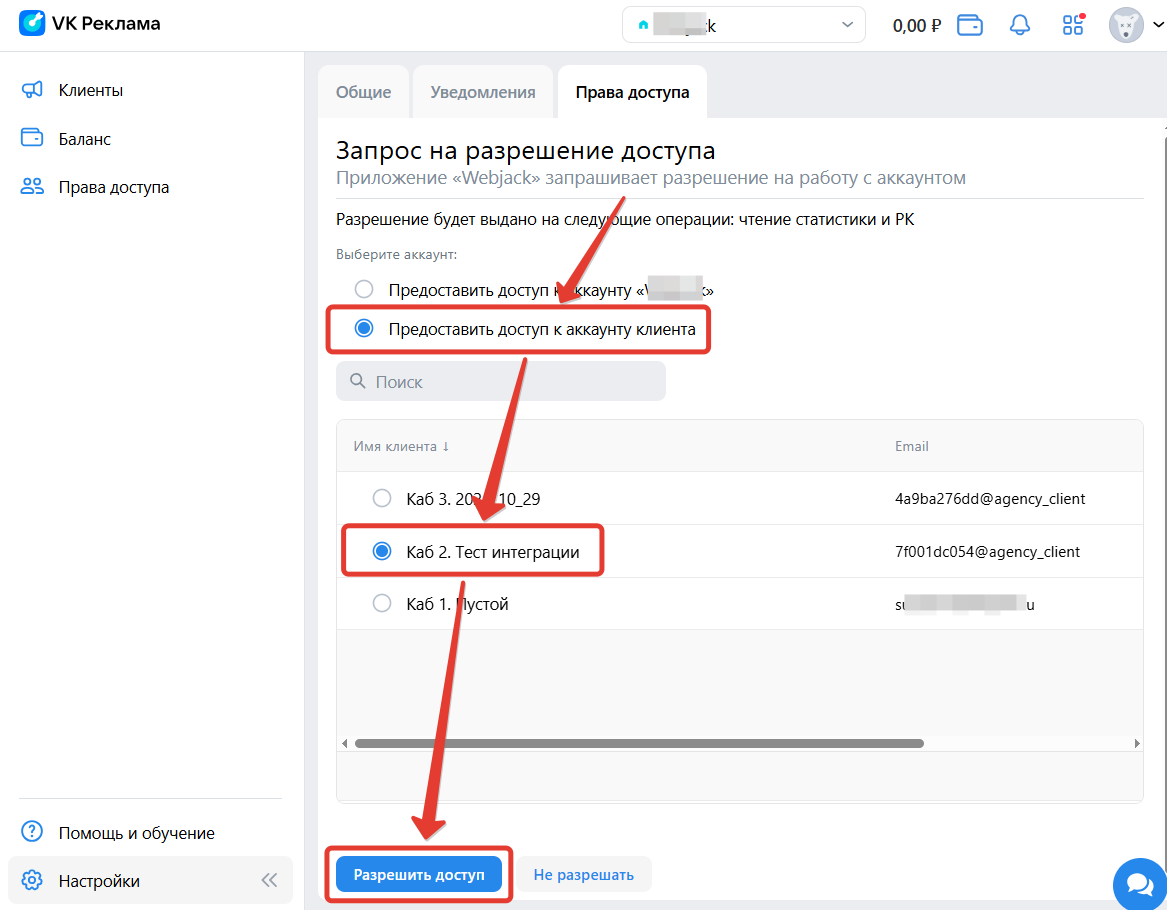Switch to the Общие tab

point(363,92)
